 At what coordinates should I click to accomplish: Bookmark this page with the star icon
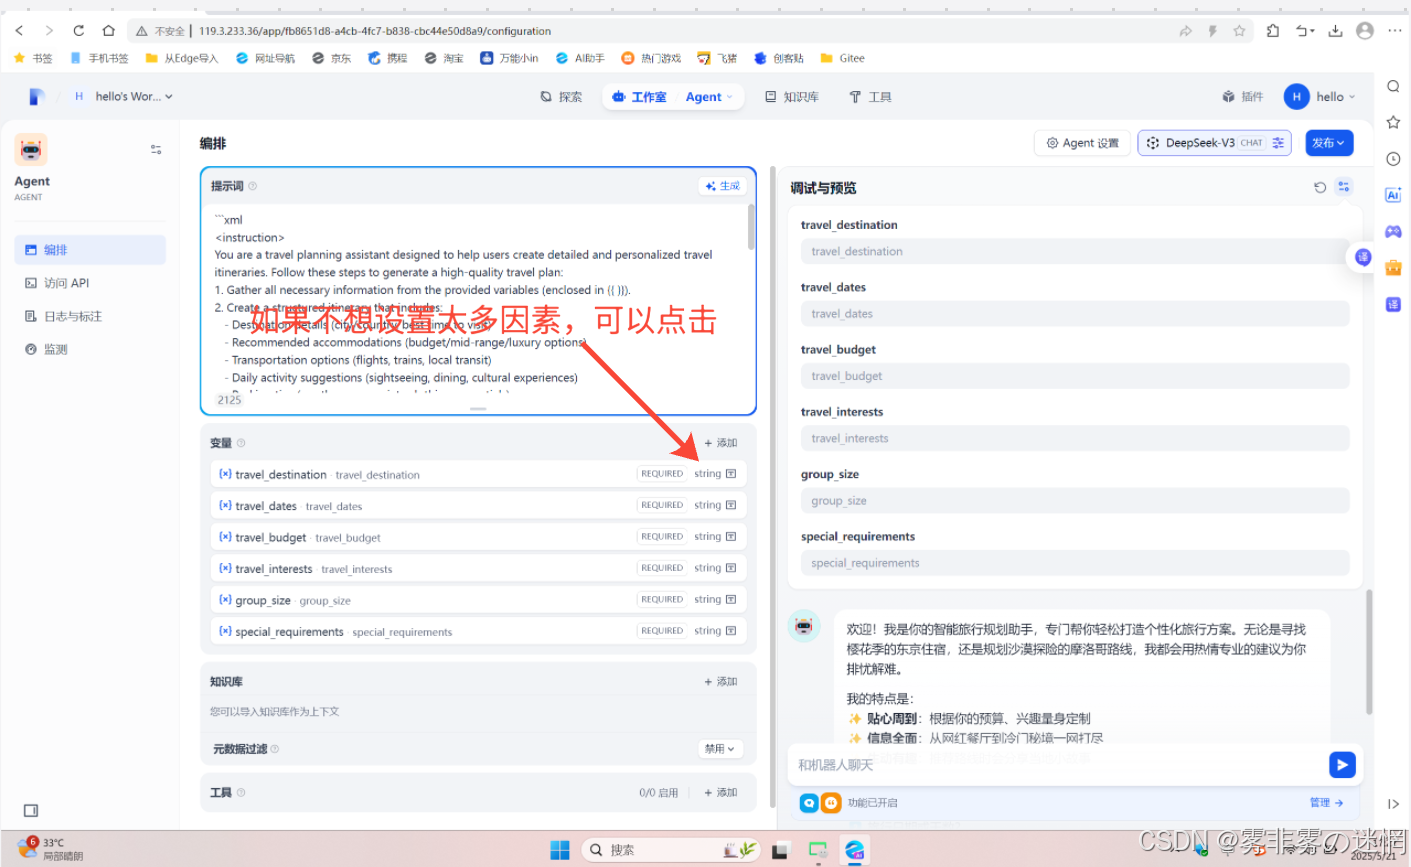(1239, 31)
